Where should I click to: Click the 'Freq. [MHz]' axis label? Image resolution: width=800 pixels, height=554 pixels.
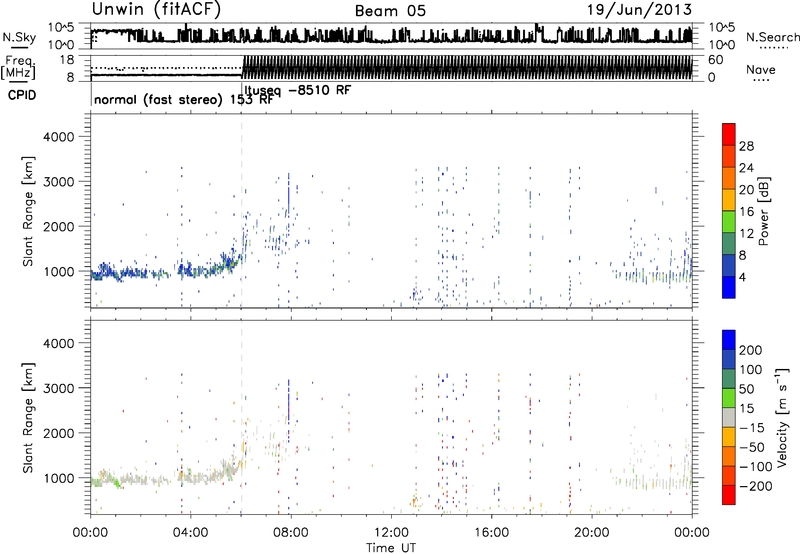tap(18, 67)
